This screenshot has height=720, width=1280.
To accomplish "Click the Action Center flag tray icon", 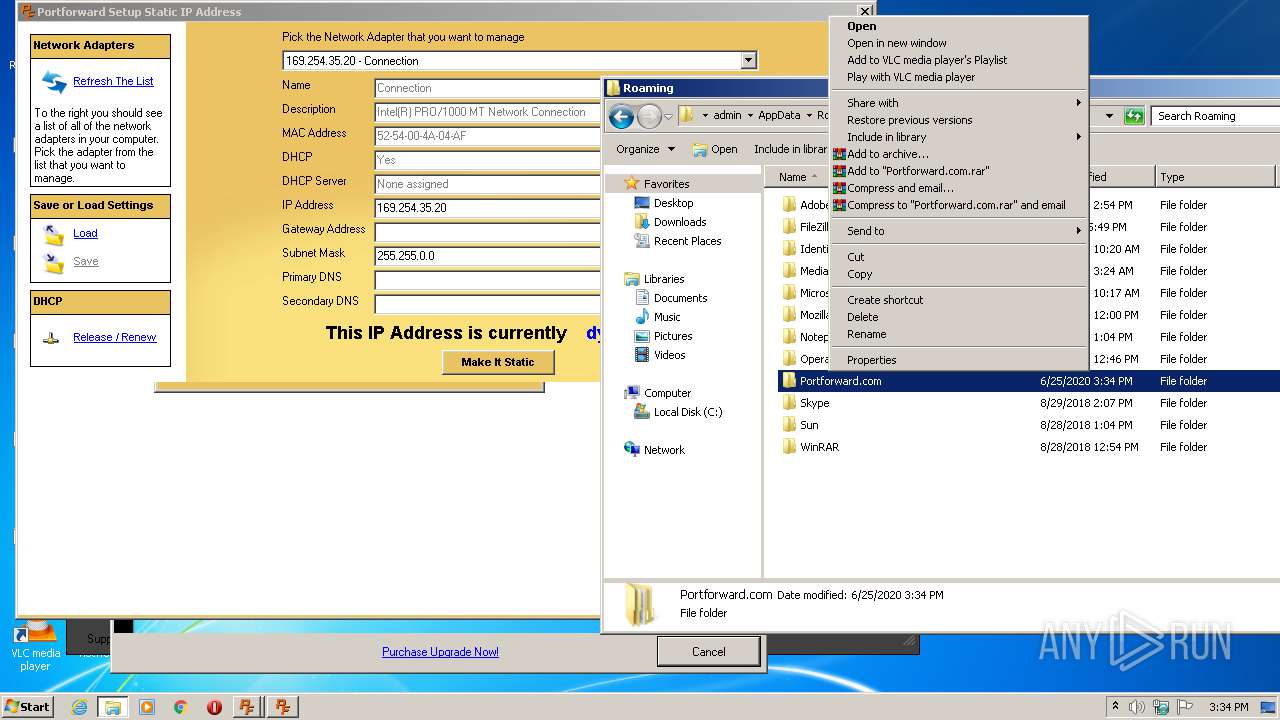I will [1185, 707].
